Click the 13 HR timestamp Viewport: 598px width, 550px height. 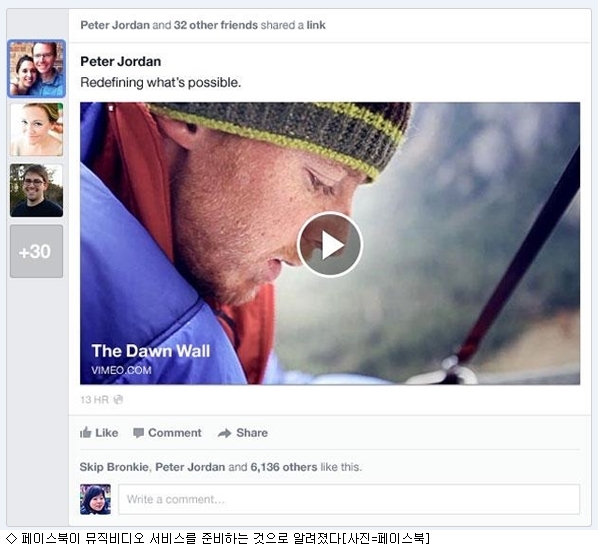coord(94,399)
